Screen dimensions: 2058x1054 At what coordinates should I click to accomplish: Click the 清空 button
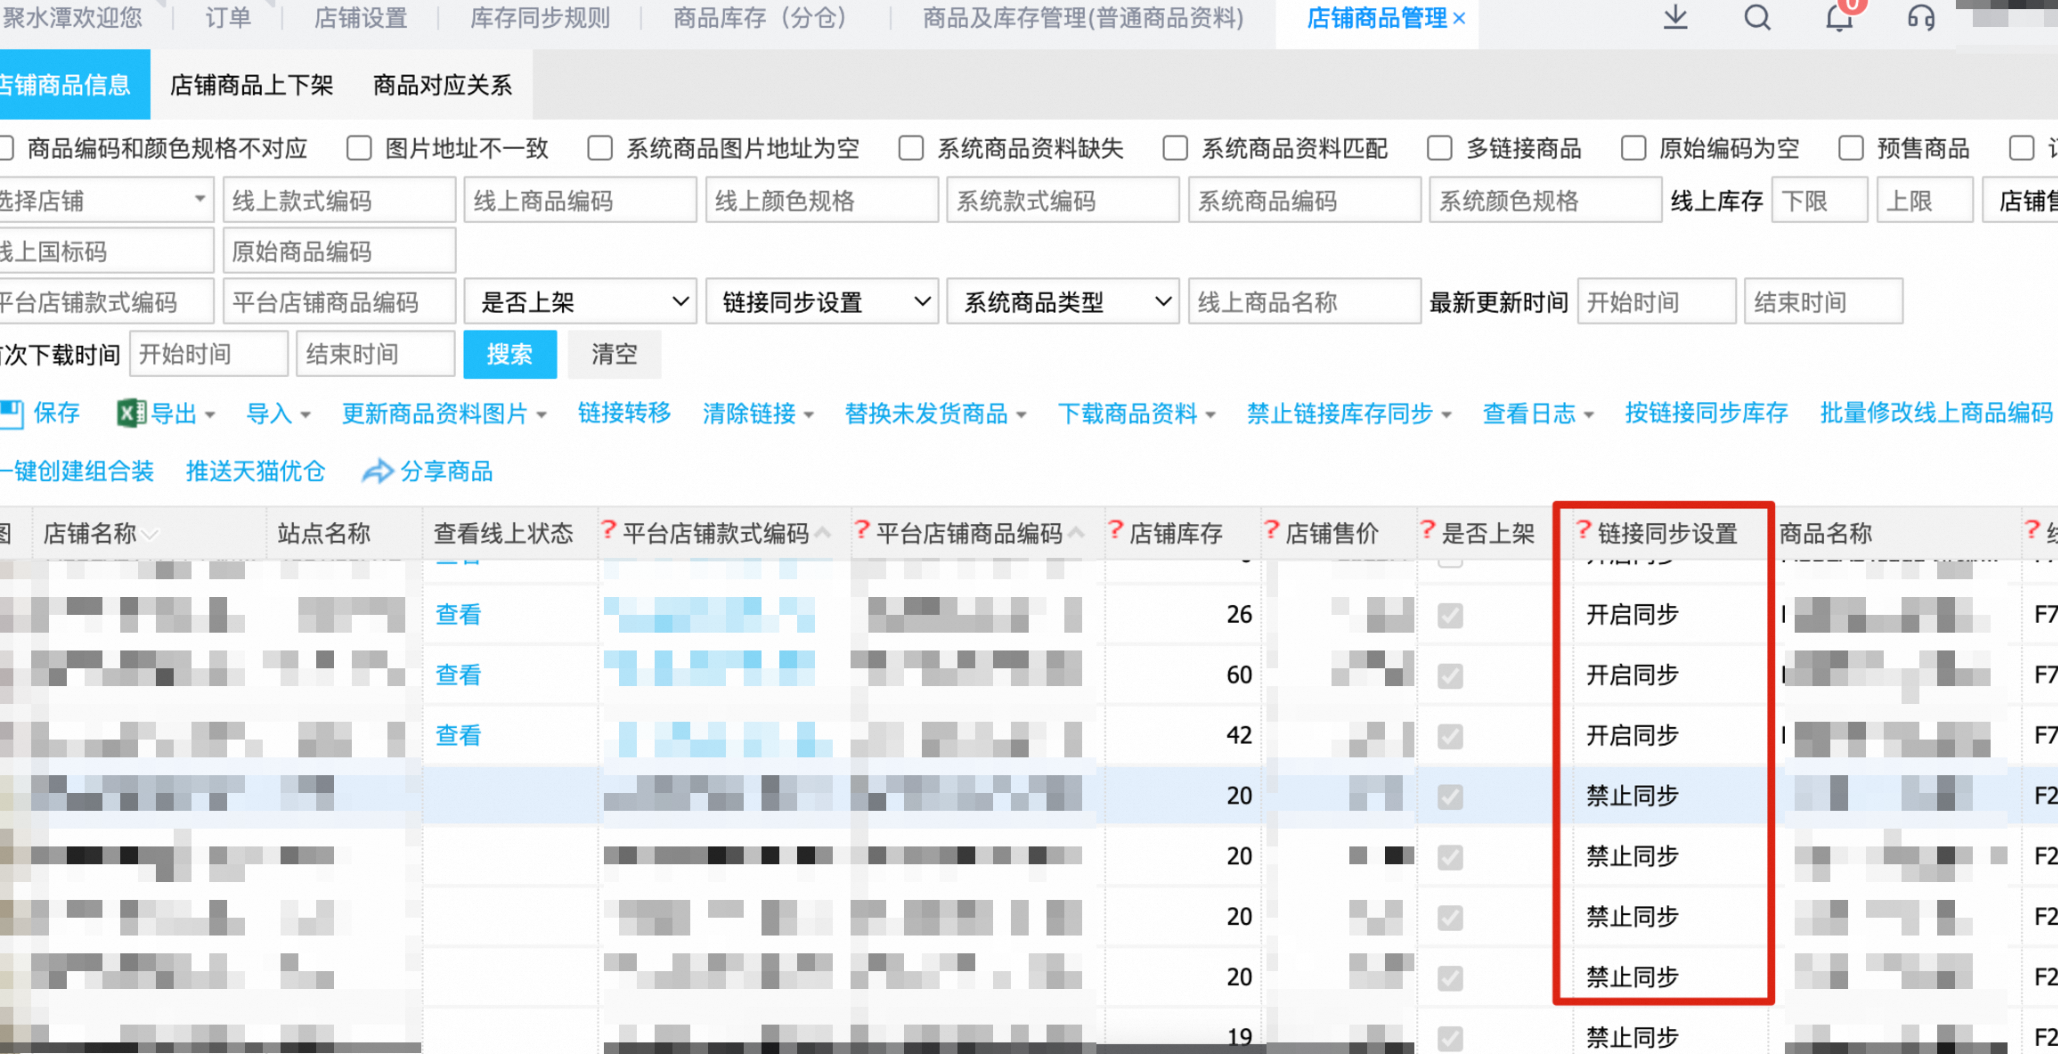pyautogui.click(x=614, y=354)
